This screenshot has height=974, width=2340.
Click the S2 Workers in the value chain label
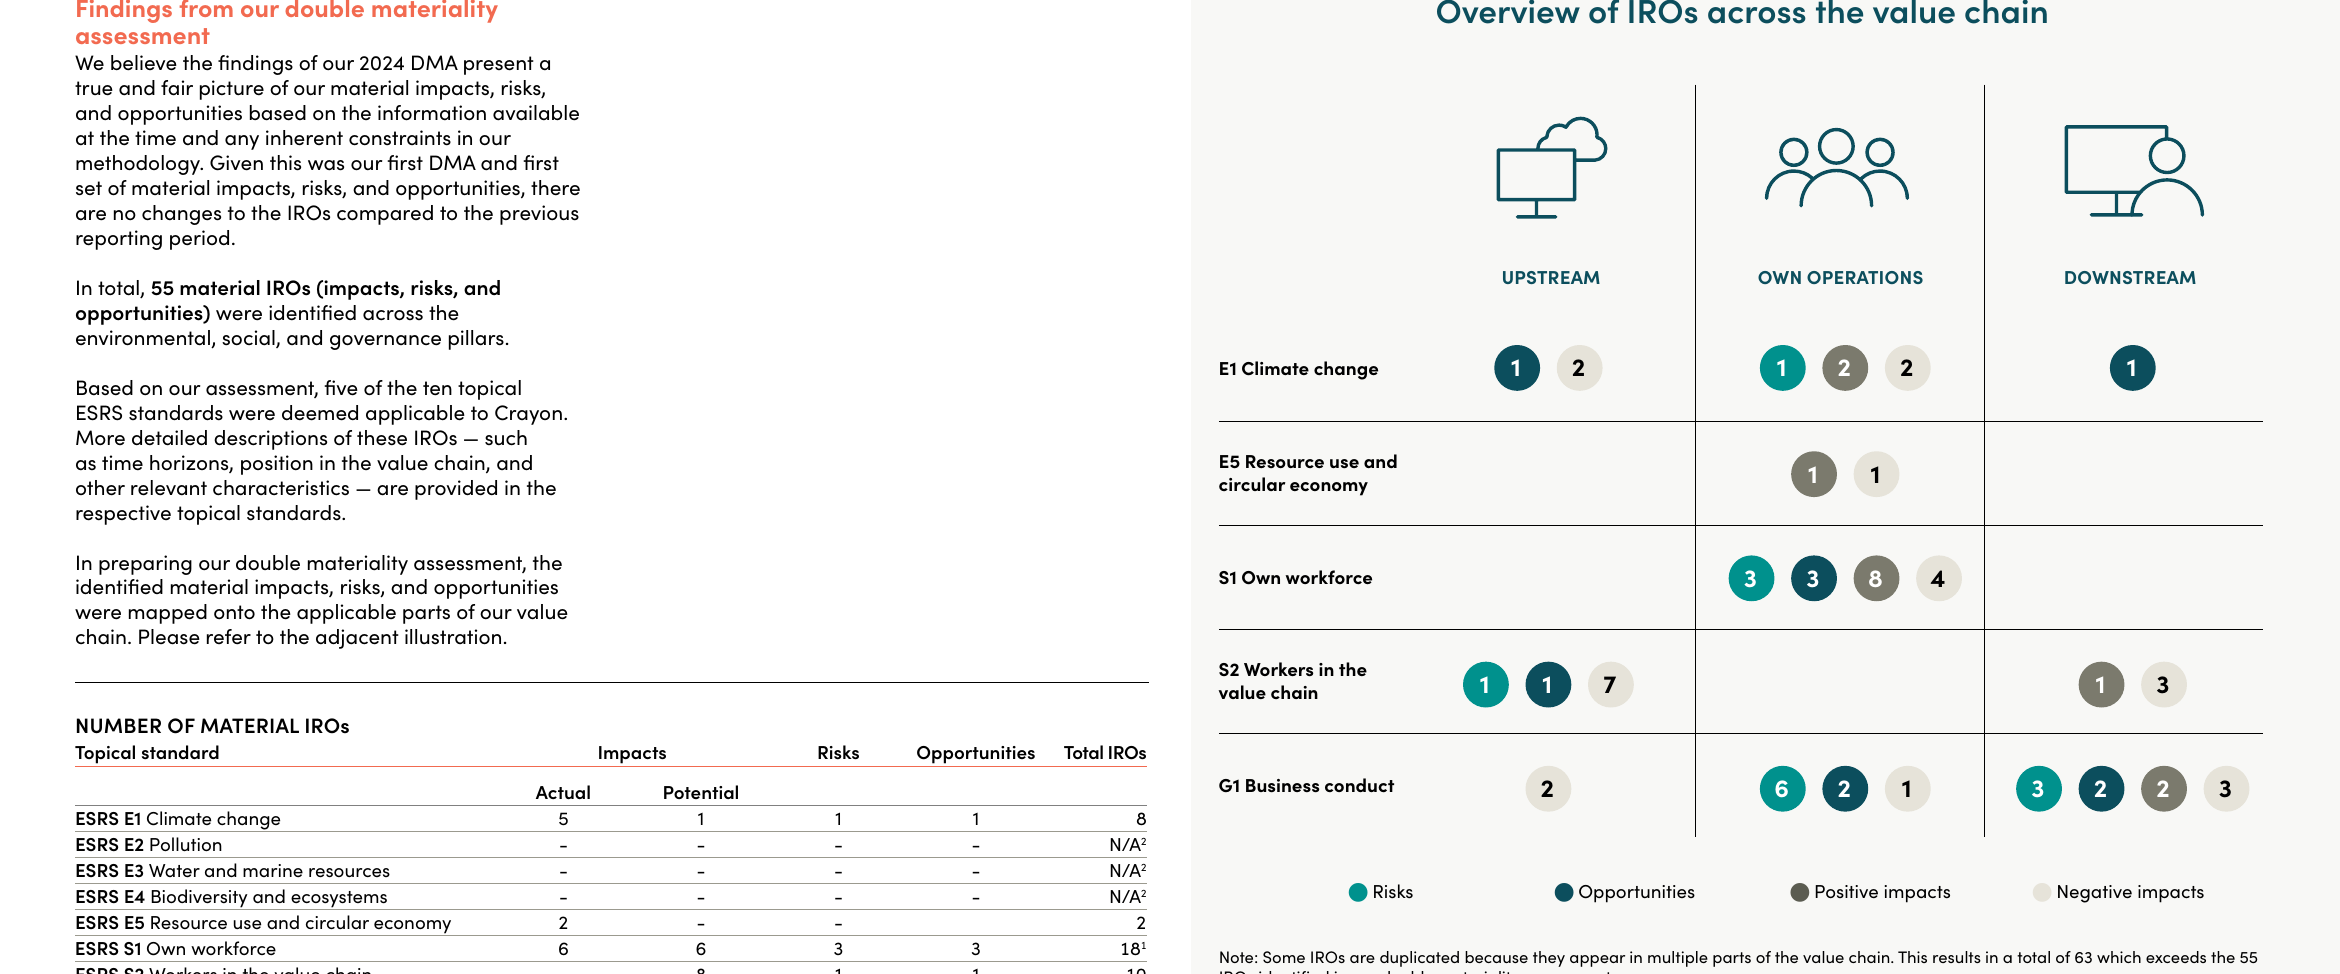[1292, 681]
